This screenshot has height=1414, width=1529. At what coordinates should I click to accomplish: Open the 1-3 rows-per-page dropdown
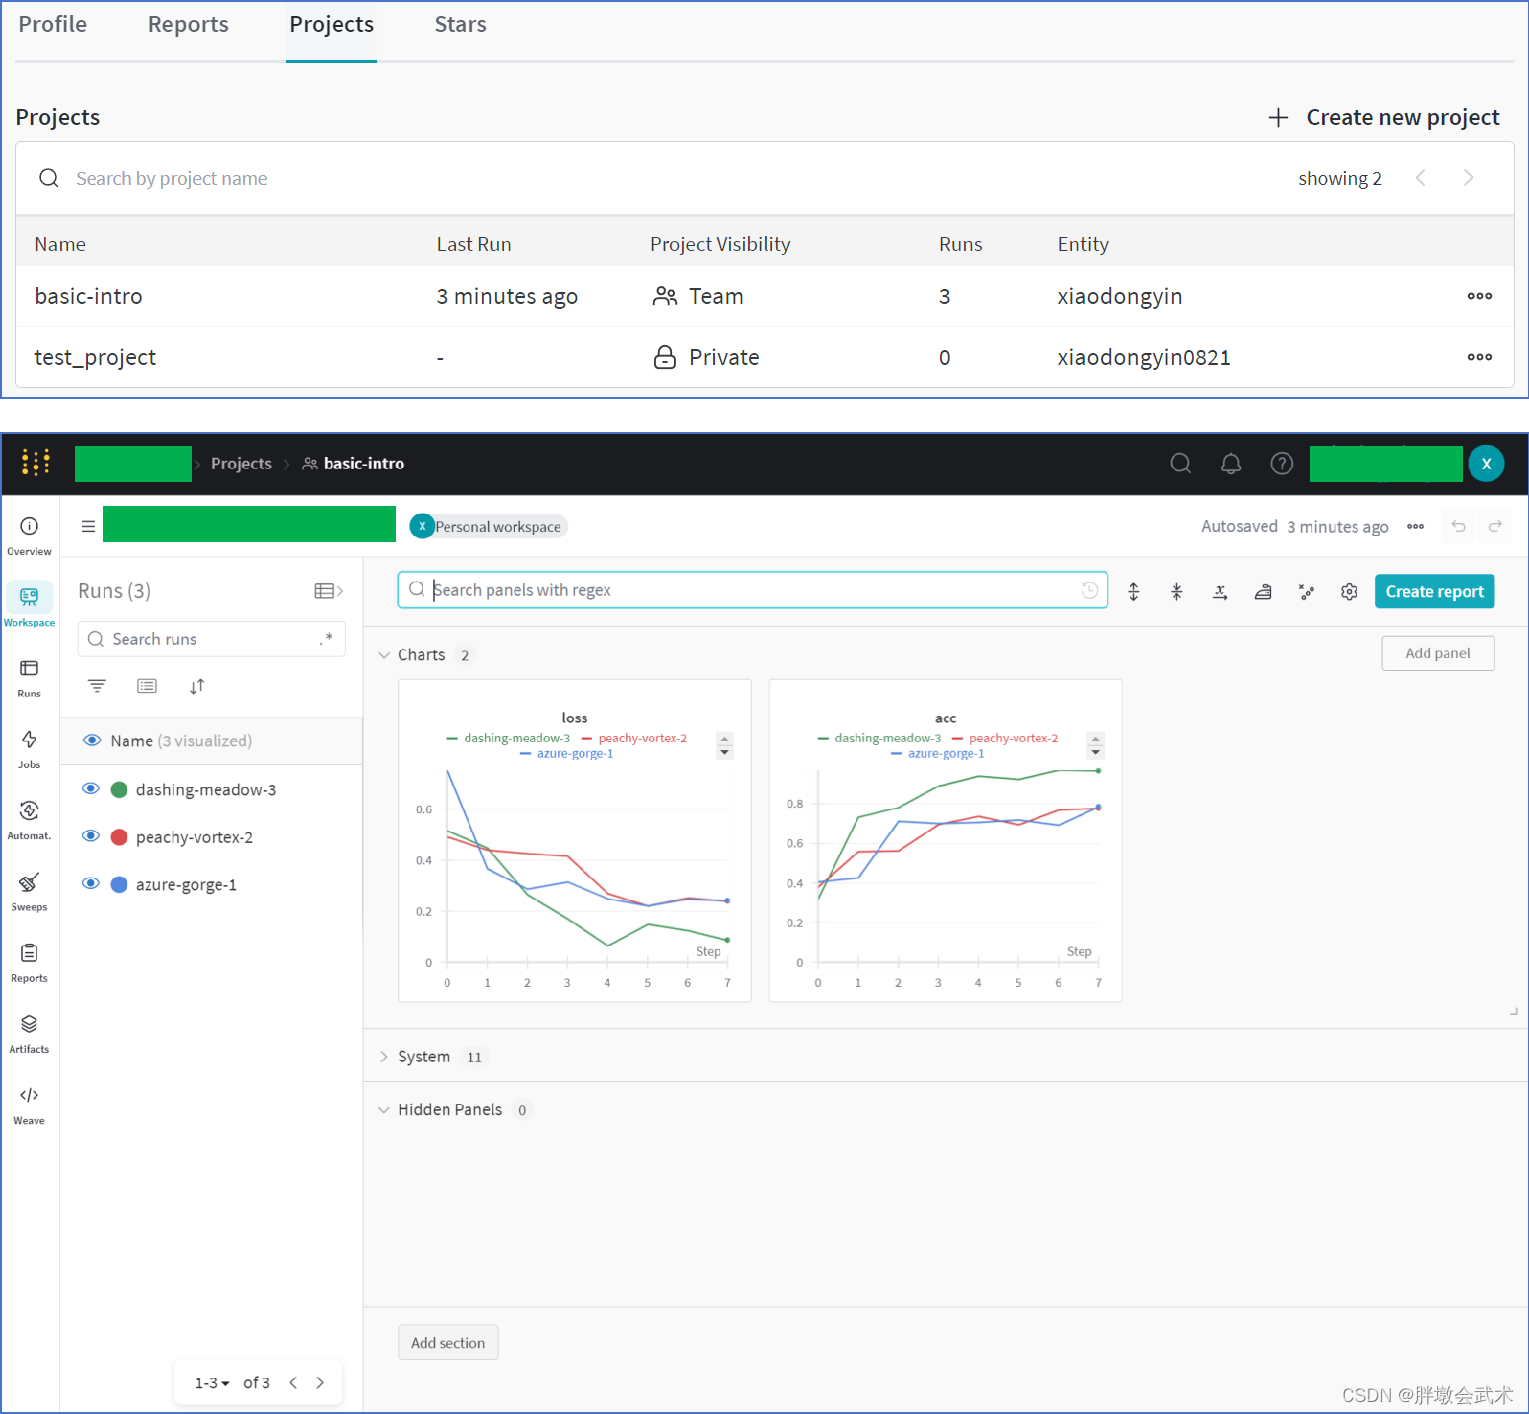tap(212, 1383)
